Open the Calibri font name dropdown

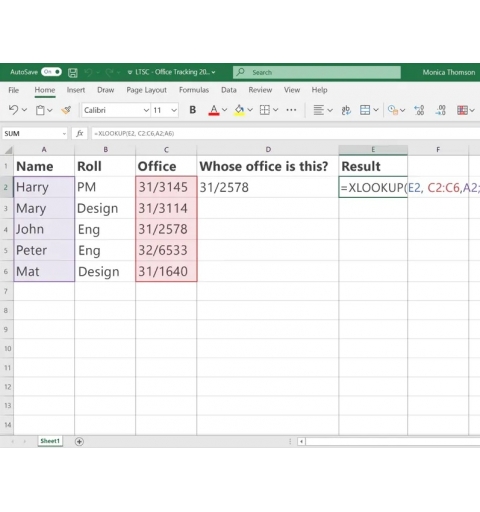146,110
